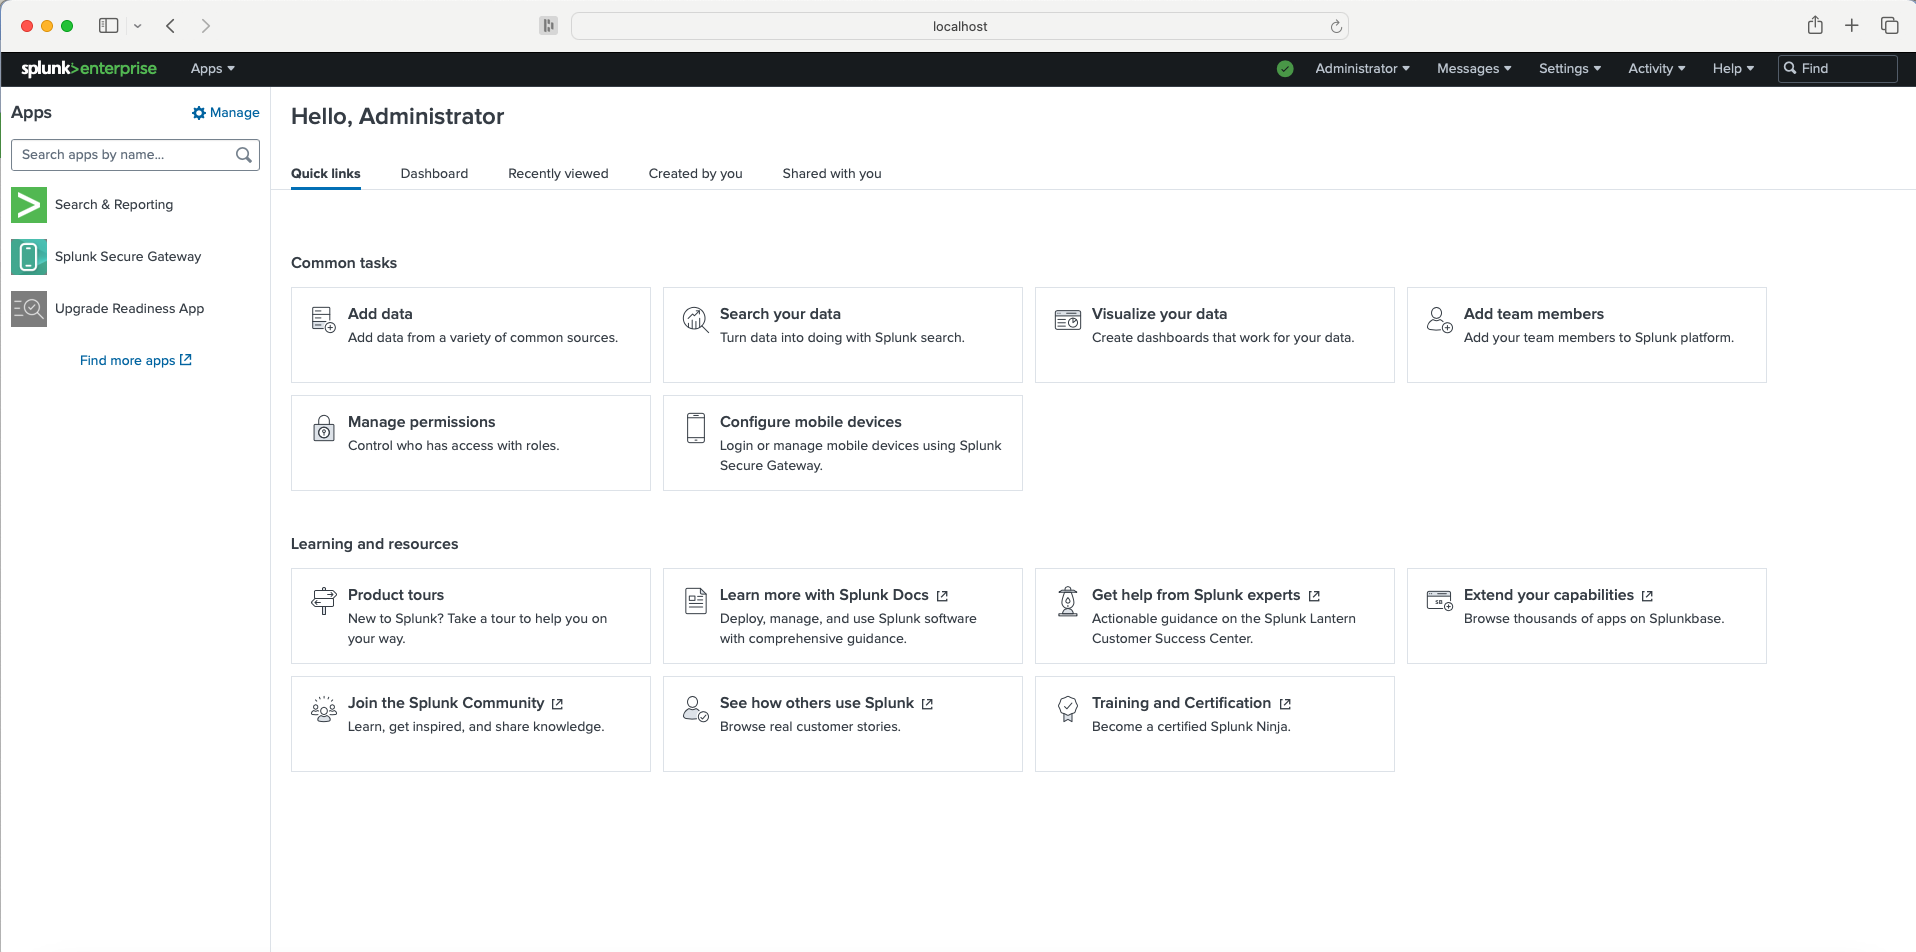Click the Product tours signpost icon

[324, 601]
